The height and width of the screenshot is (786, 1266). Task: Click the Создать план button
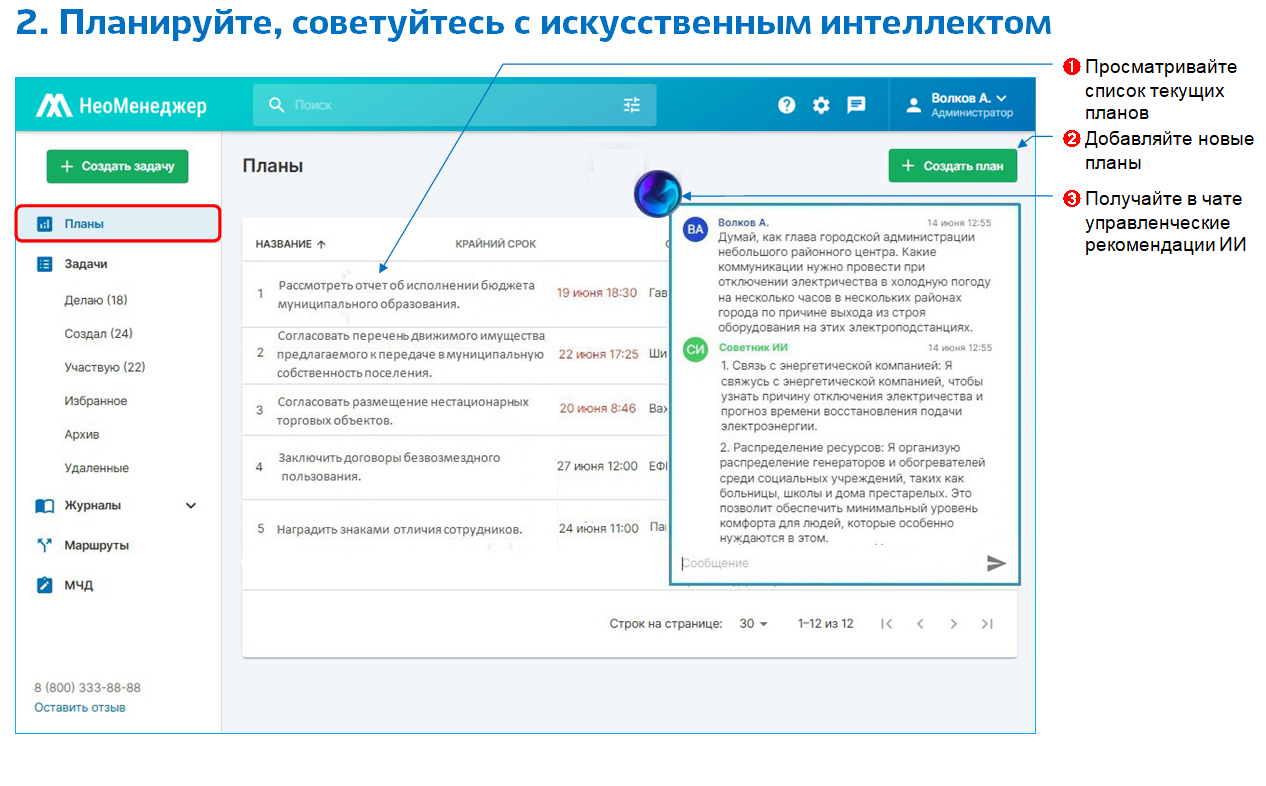[x=952, y=166]
